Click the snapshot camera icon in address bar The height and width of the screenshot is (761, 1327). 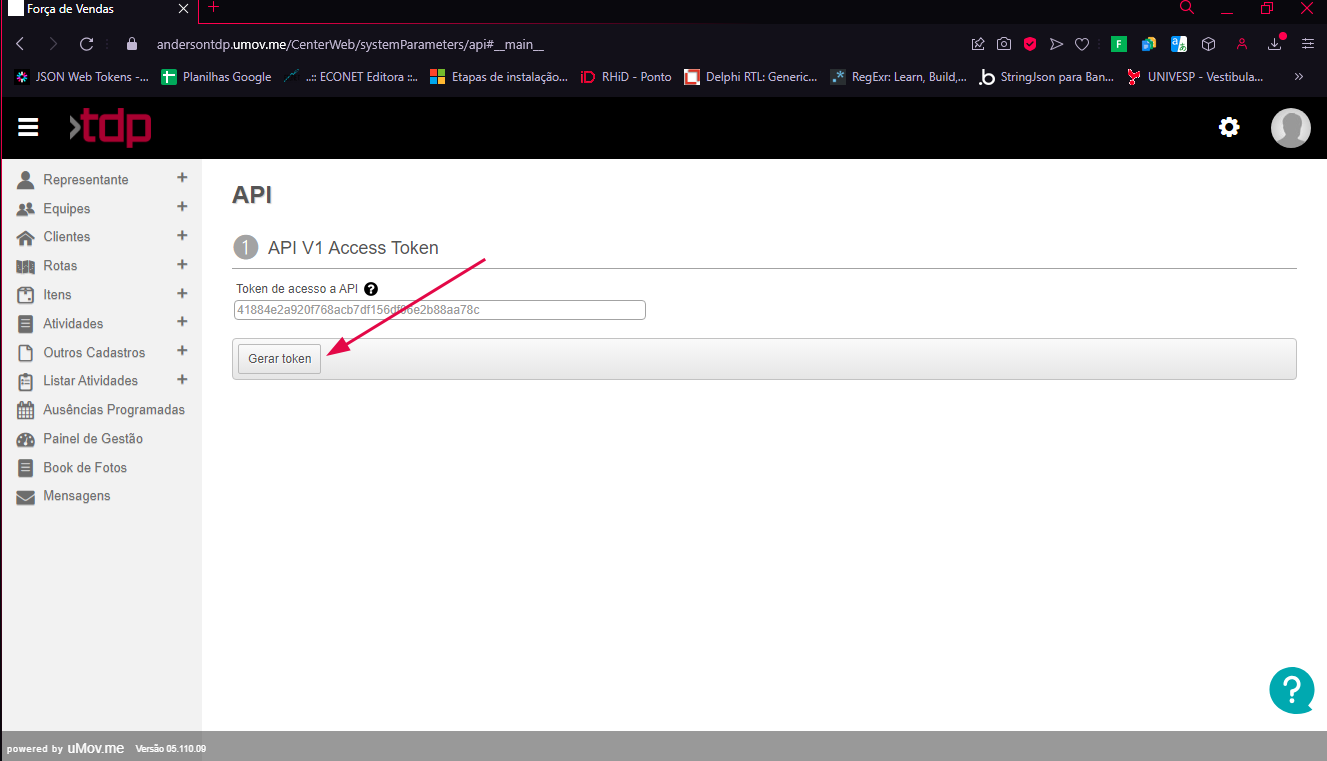click(1004, 44)
